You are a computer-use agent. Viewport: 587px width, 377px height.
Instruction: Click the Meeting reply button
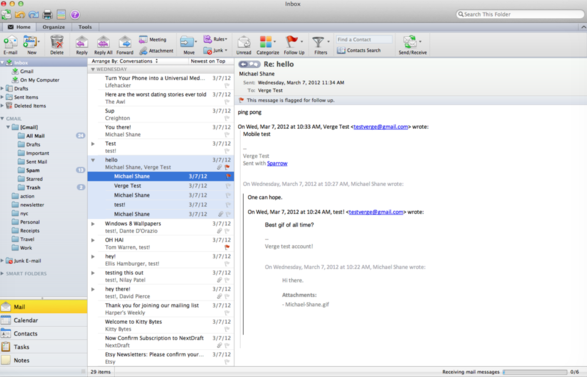(153, 39)
